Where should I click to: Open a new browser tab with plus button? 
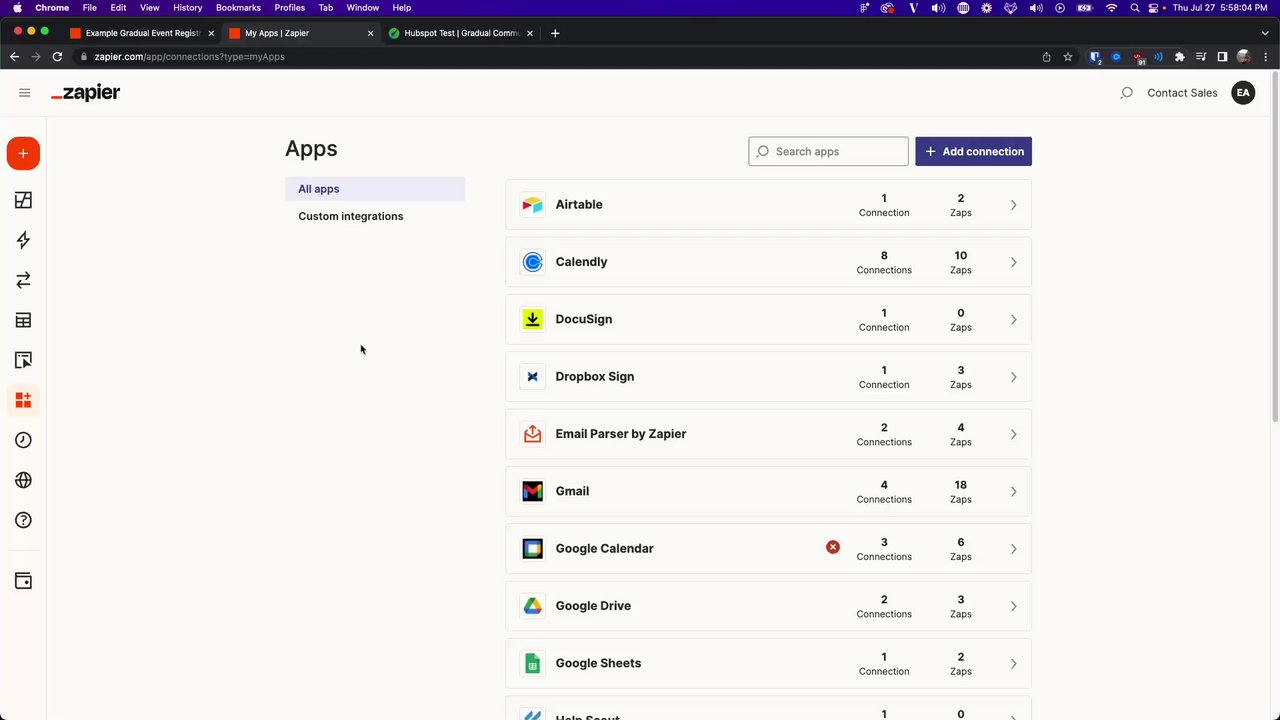[555, 33]
